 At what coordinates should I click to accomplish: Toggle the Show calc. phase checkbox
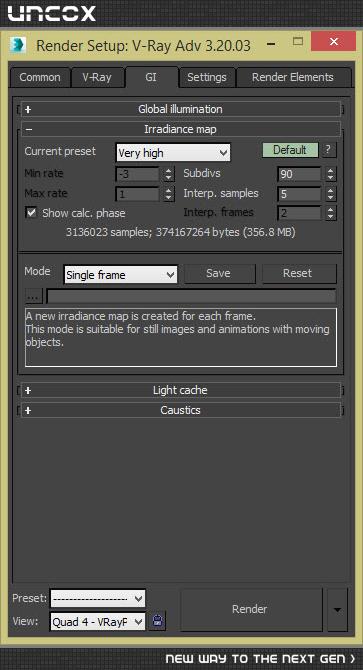tap(31, 213)
